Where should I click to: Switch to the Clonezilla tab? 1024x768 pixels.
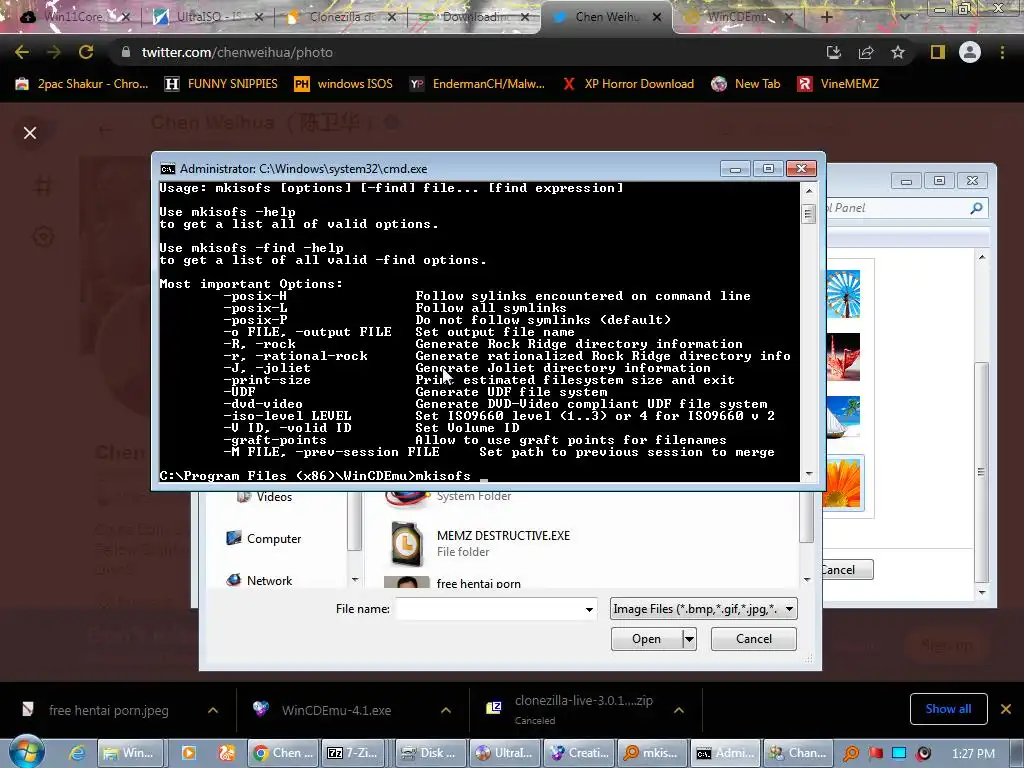(x=340, y=17)
